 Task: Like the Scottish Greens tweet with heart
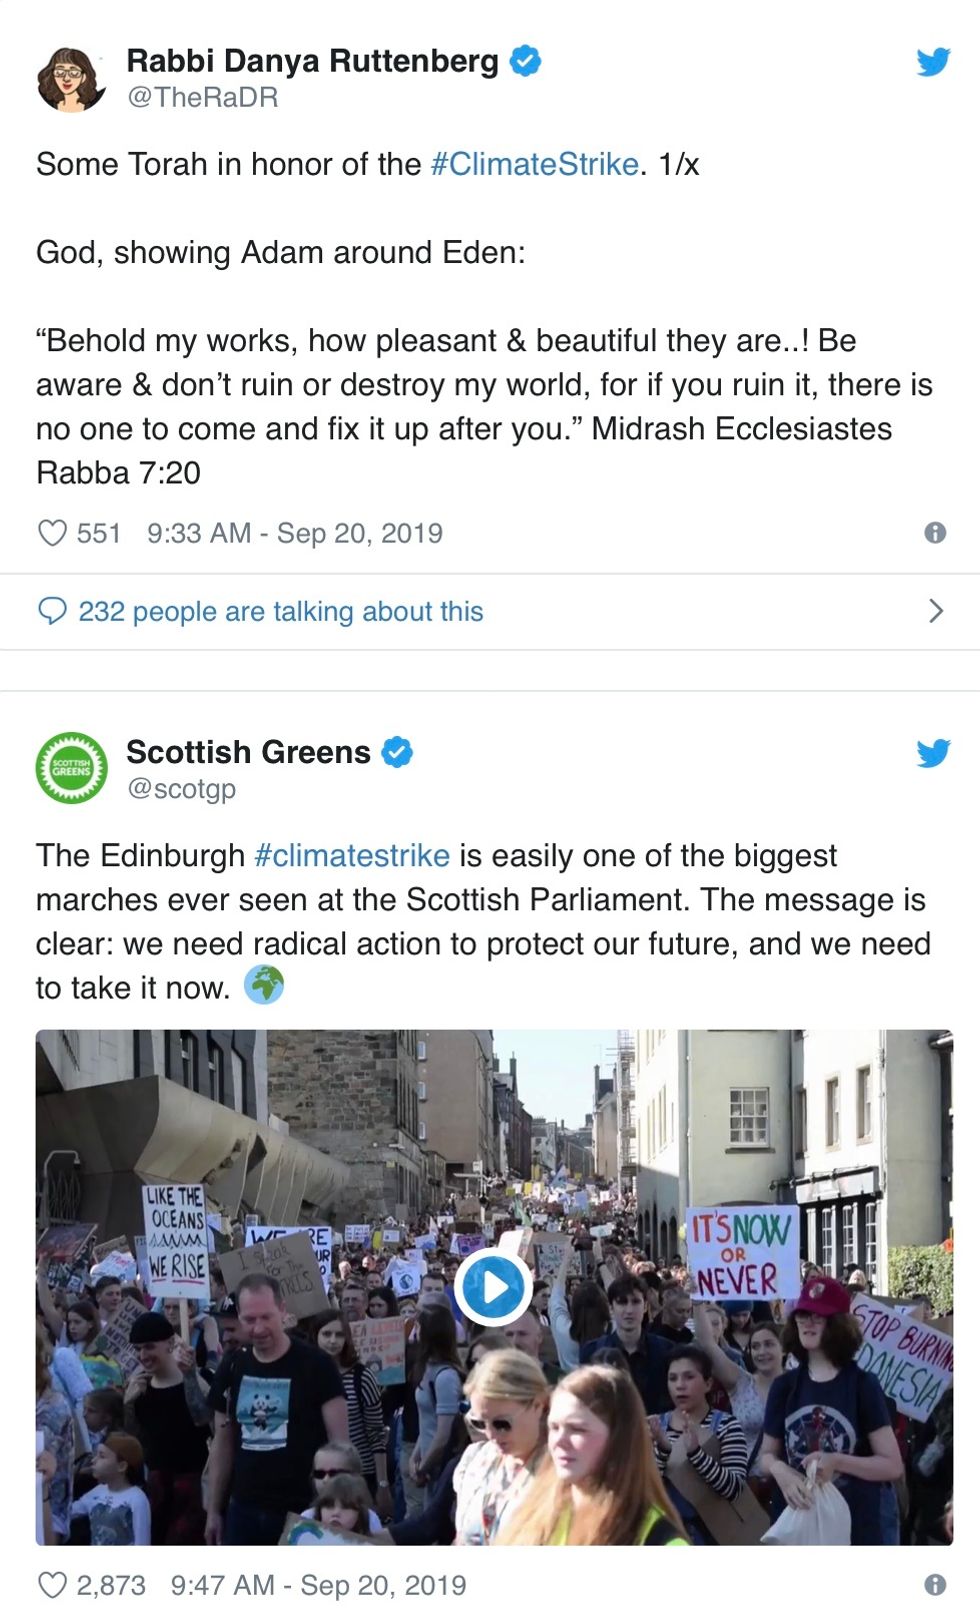(x=52, y=1585)
